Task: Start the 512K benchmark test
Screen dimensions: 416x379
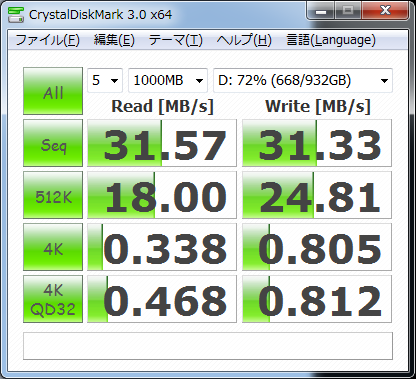Action: pyautogui.click(x=53, y=195)
